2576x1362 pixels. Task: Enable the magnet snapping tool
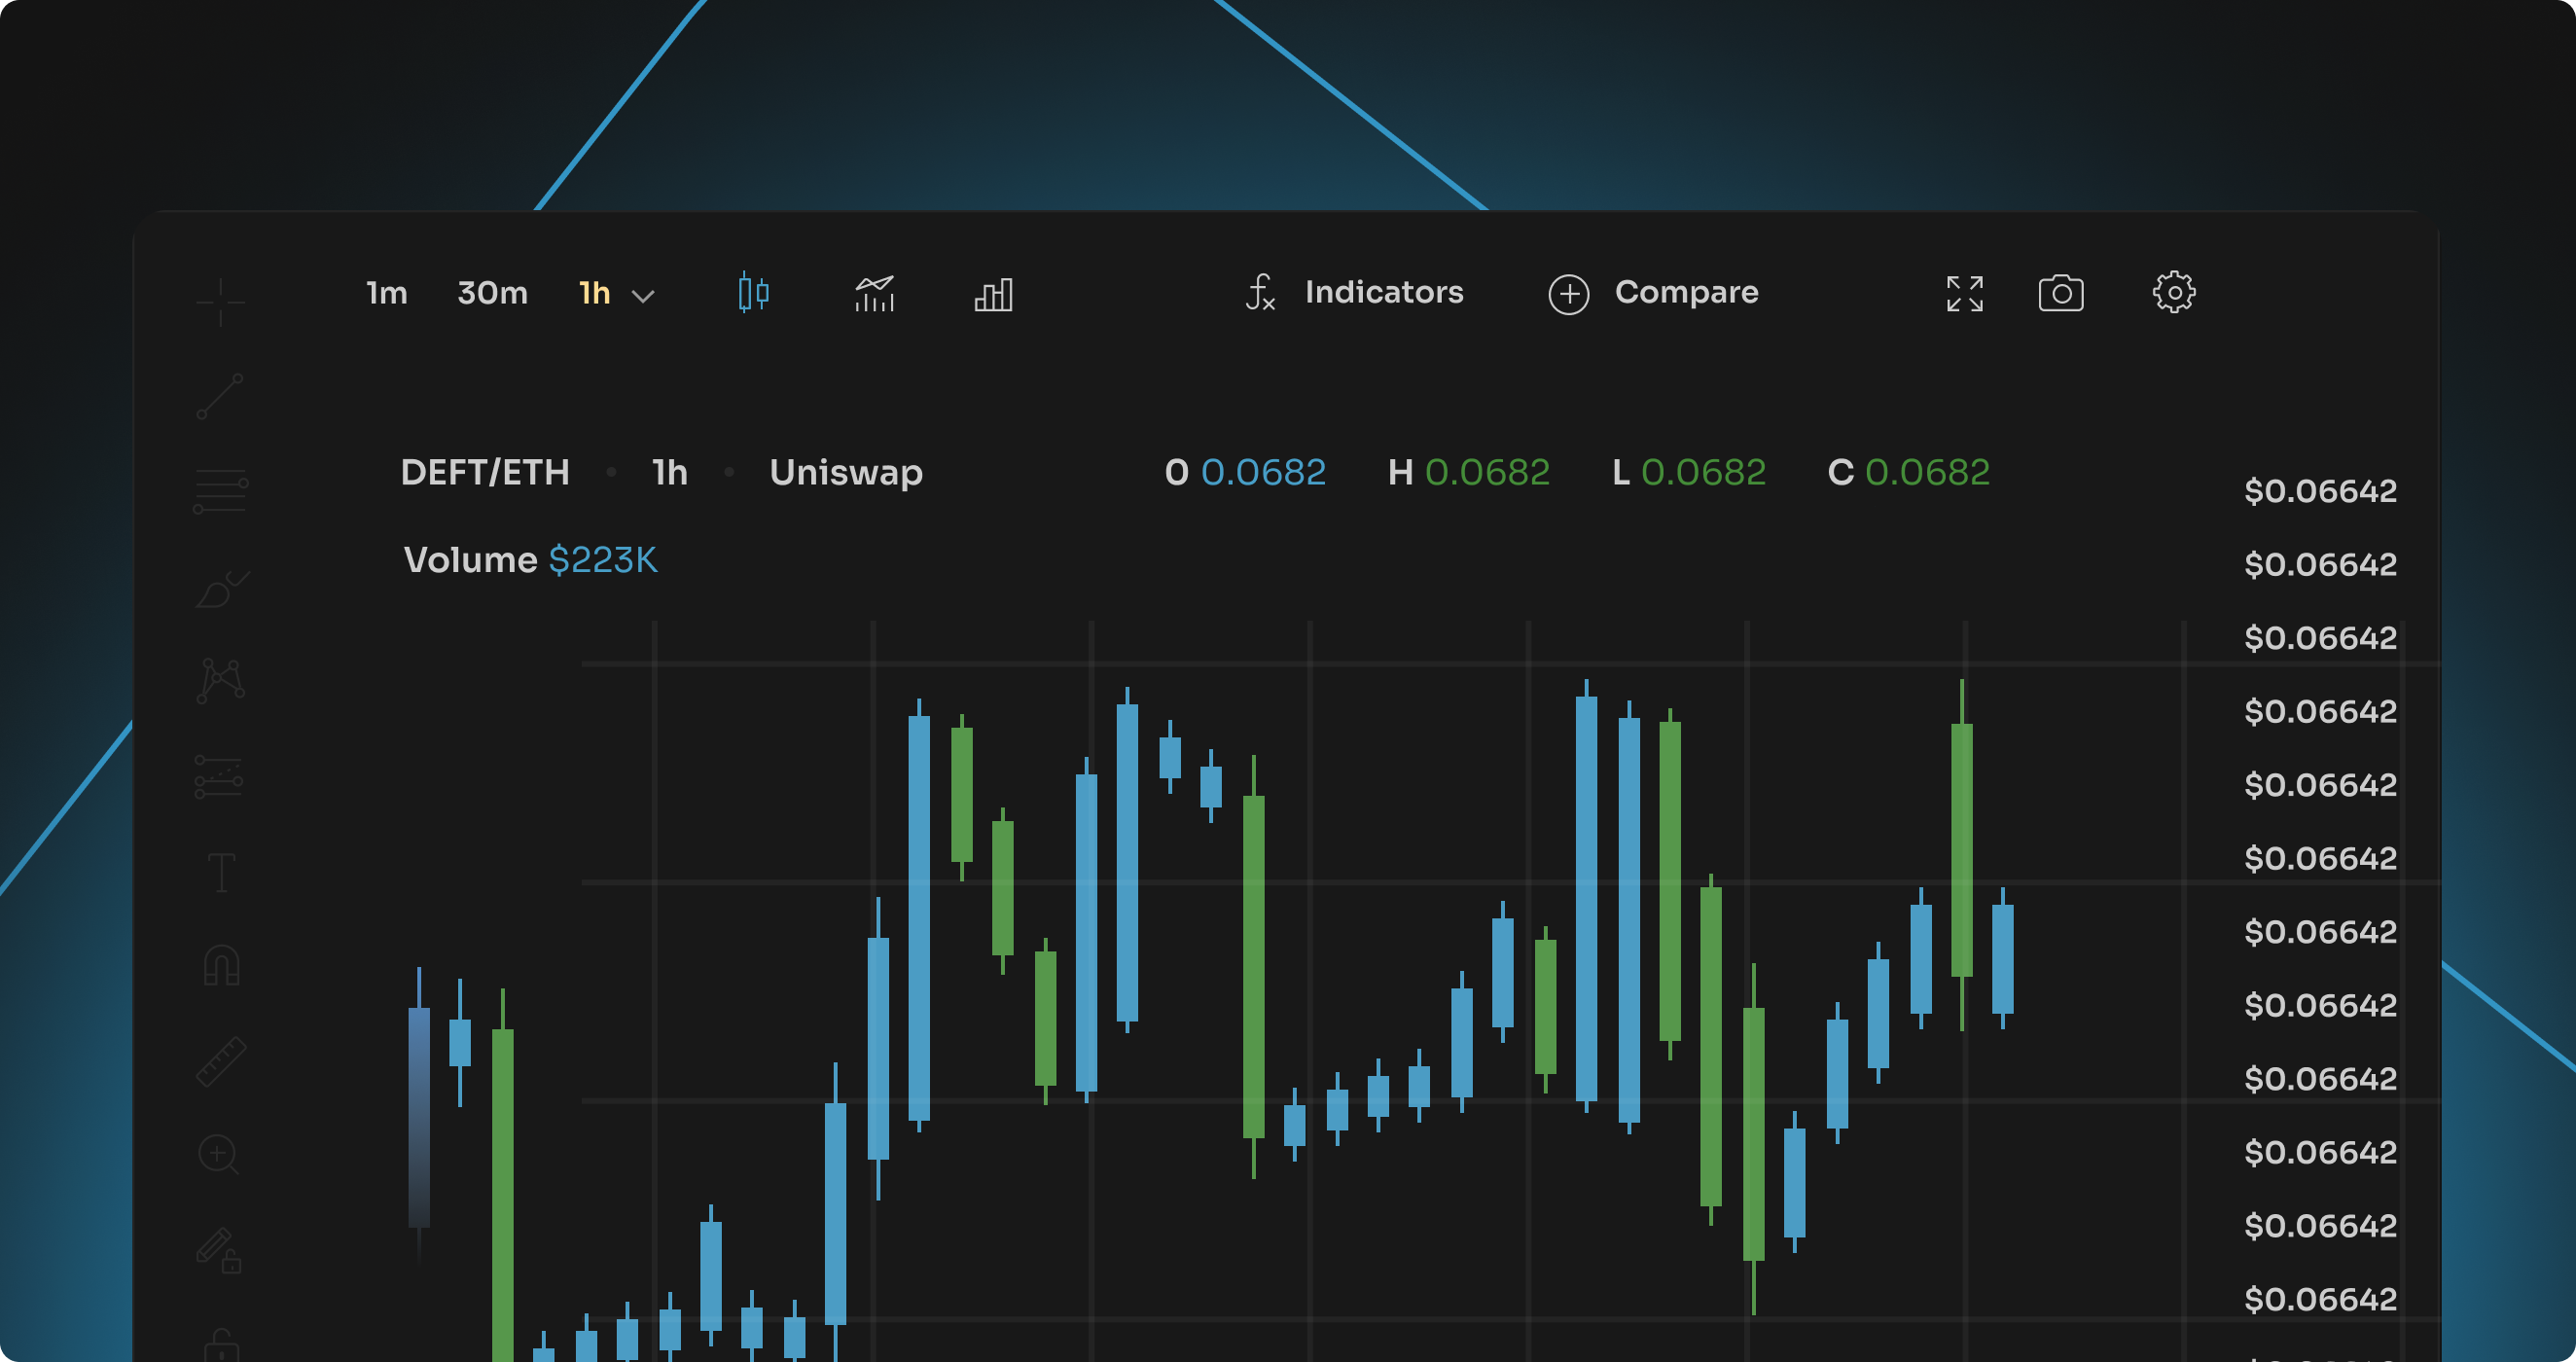(x=221, y=965)
